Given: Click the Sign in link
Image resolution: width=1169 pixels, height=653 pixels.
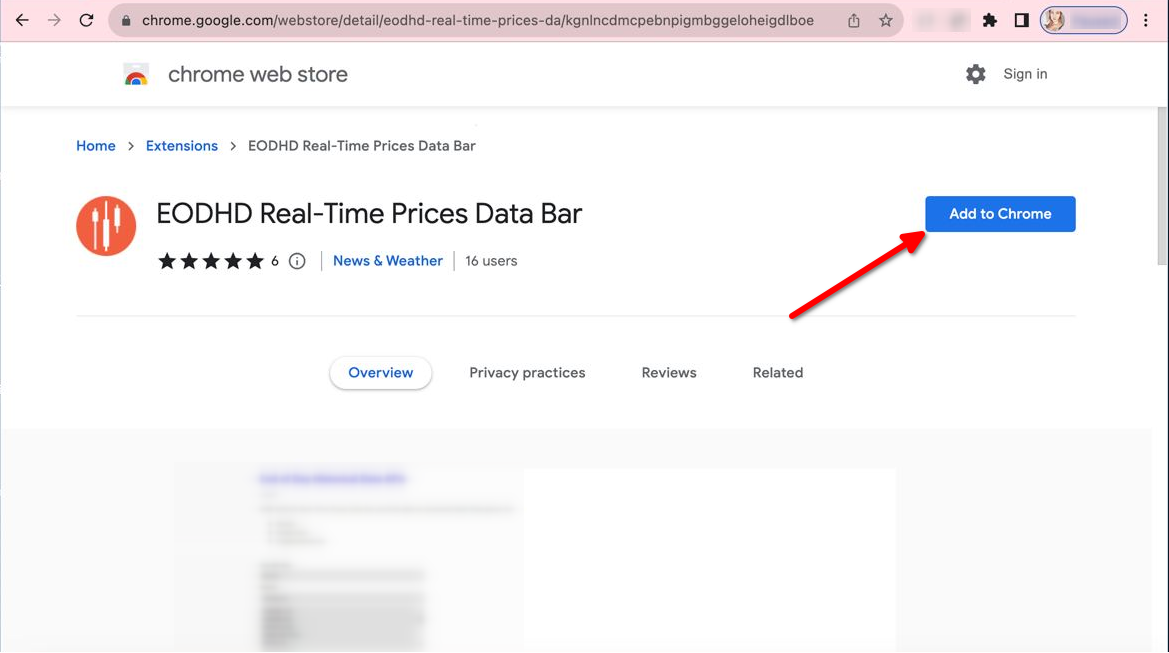Looking at the screenshot, I should tap(1025, 74).
